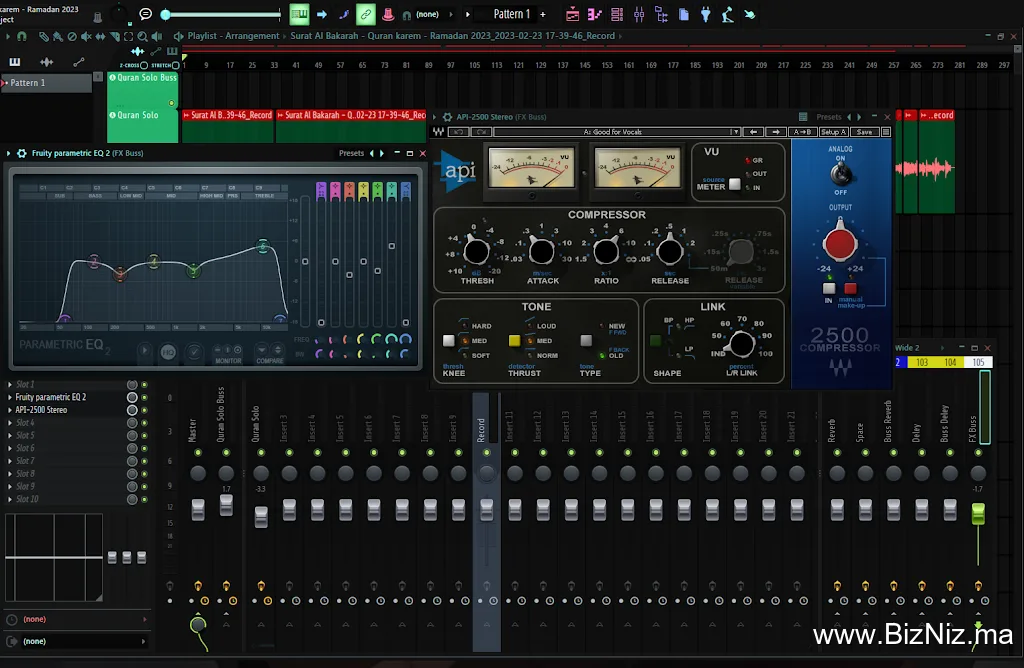Toggle the ANALOG on/off switch in API-2500
Image resolution: width=1024 pixels, height=668 pixels.
point(840,174)
